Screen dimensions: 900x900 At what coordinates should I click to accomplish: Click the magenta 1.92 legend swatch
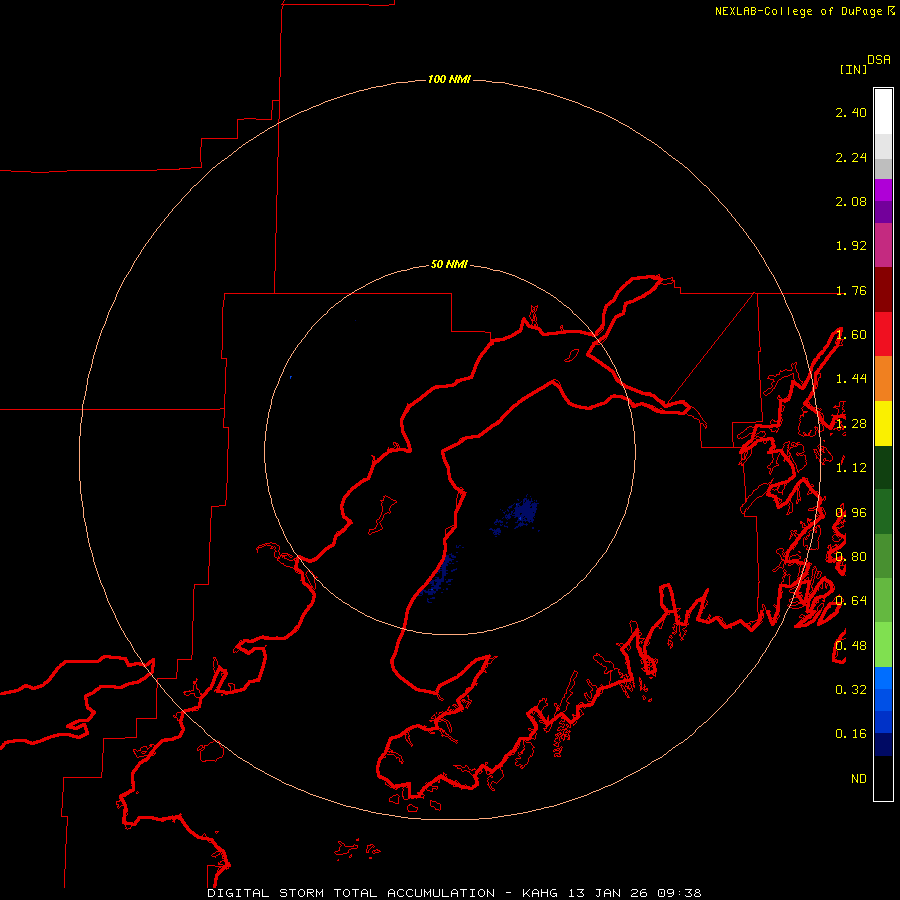[883, 245]
